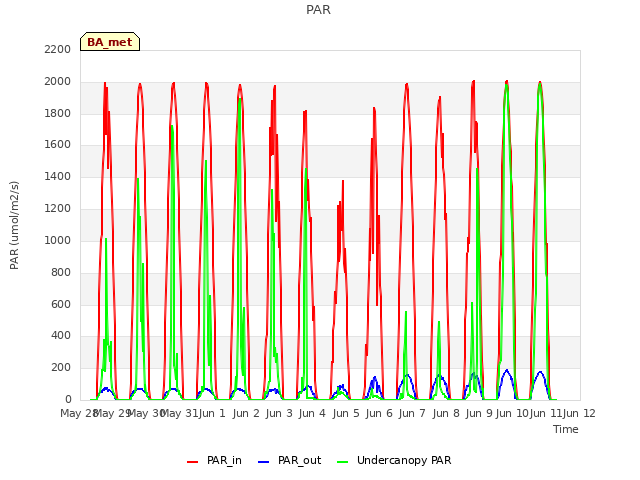The width and height of the screenshot is (640, 480).
Task: Click the green Undercanopy PAR legend swatch
Action: tap(342, 462)
